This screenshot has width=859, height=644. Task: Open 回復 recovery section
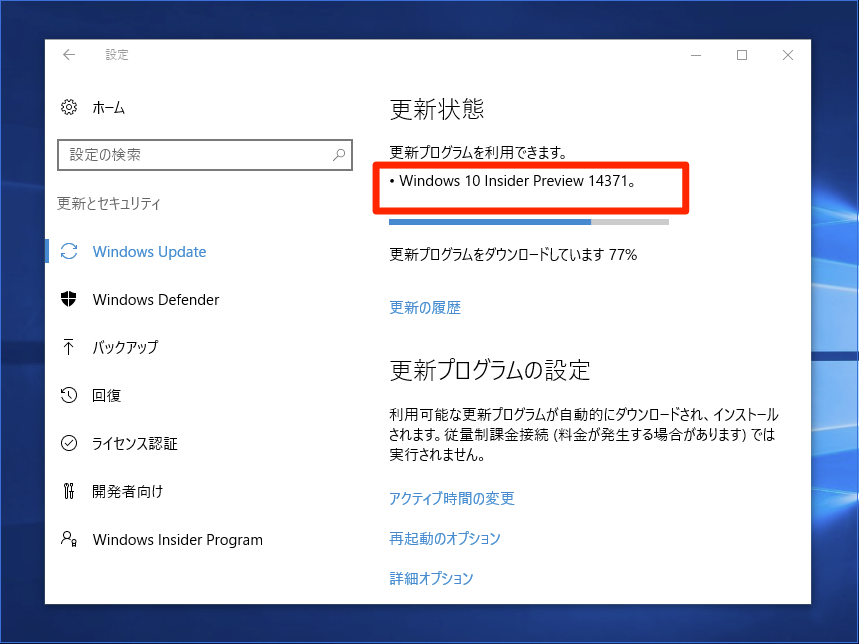tap(106, 395)
